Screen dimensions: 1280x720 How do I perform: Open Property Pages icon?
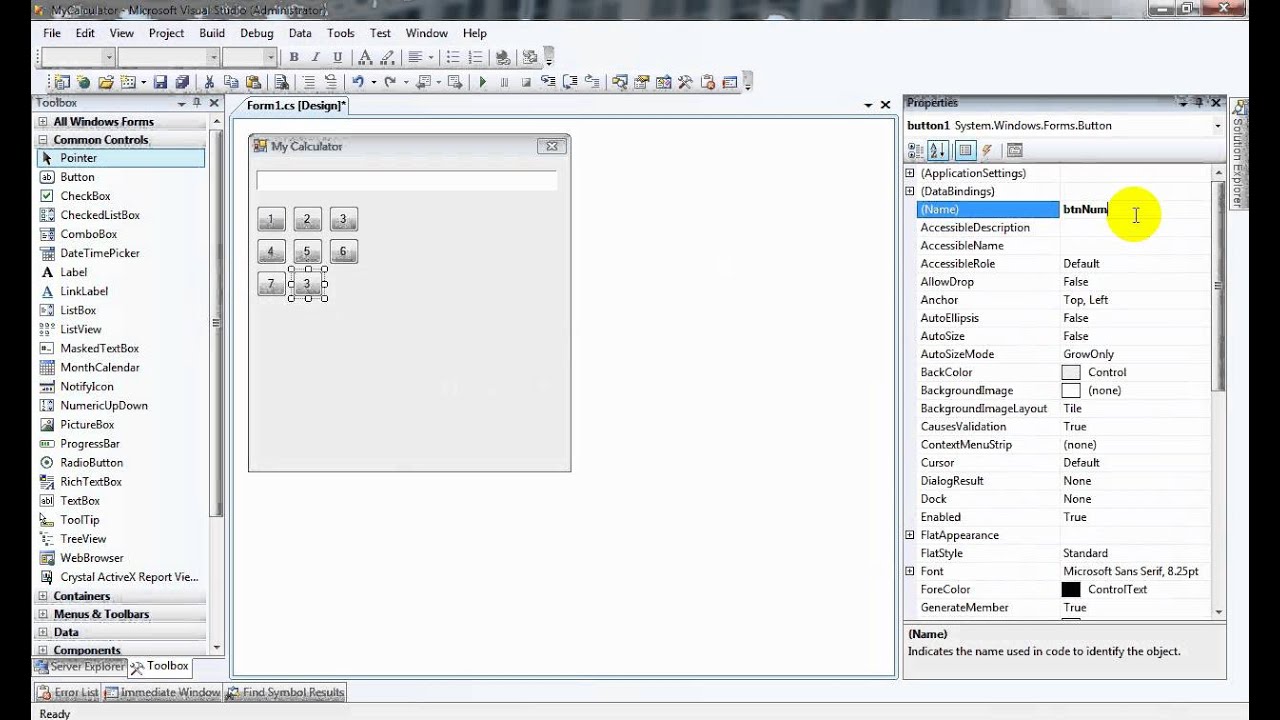click(x=1014, y=151)
